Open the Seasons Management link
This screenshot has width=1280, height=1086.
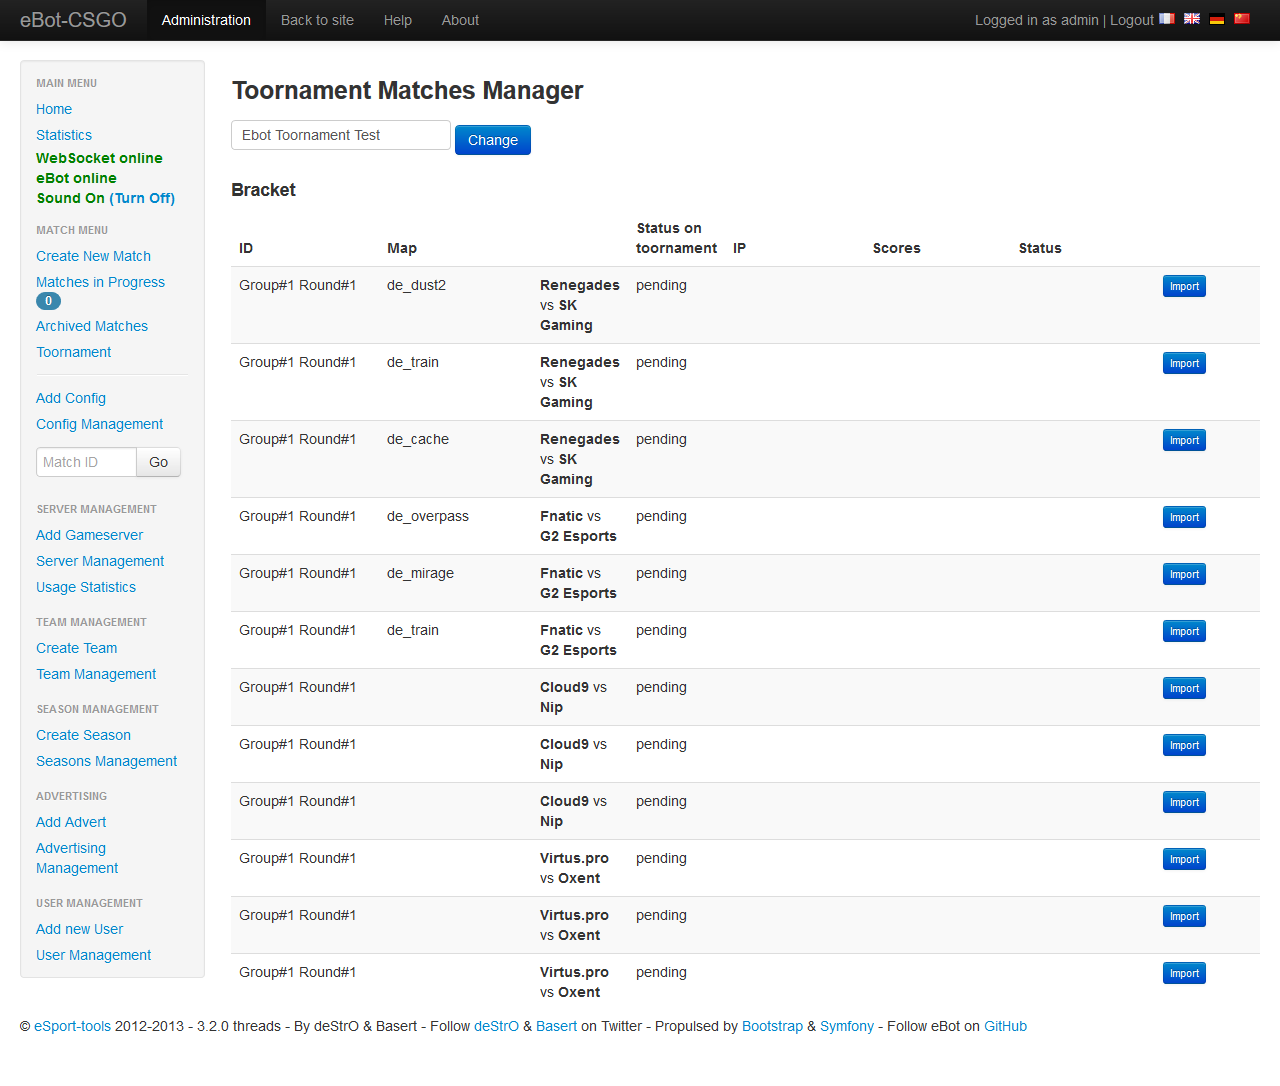coord(106,761)
